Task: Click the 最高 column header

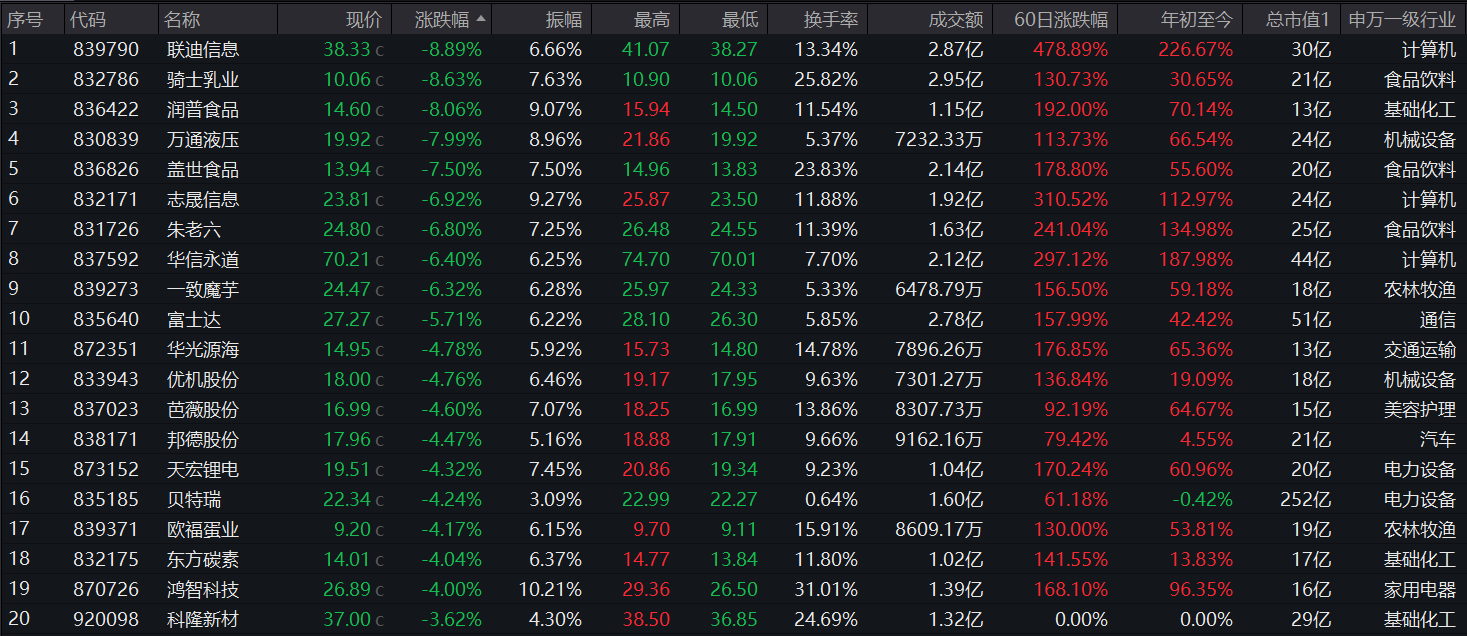Action: (x=652, y=19)
